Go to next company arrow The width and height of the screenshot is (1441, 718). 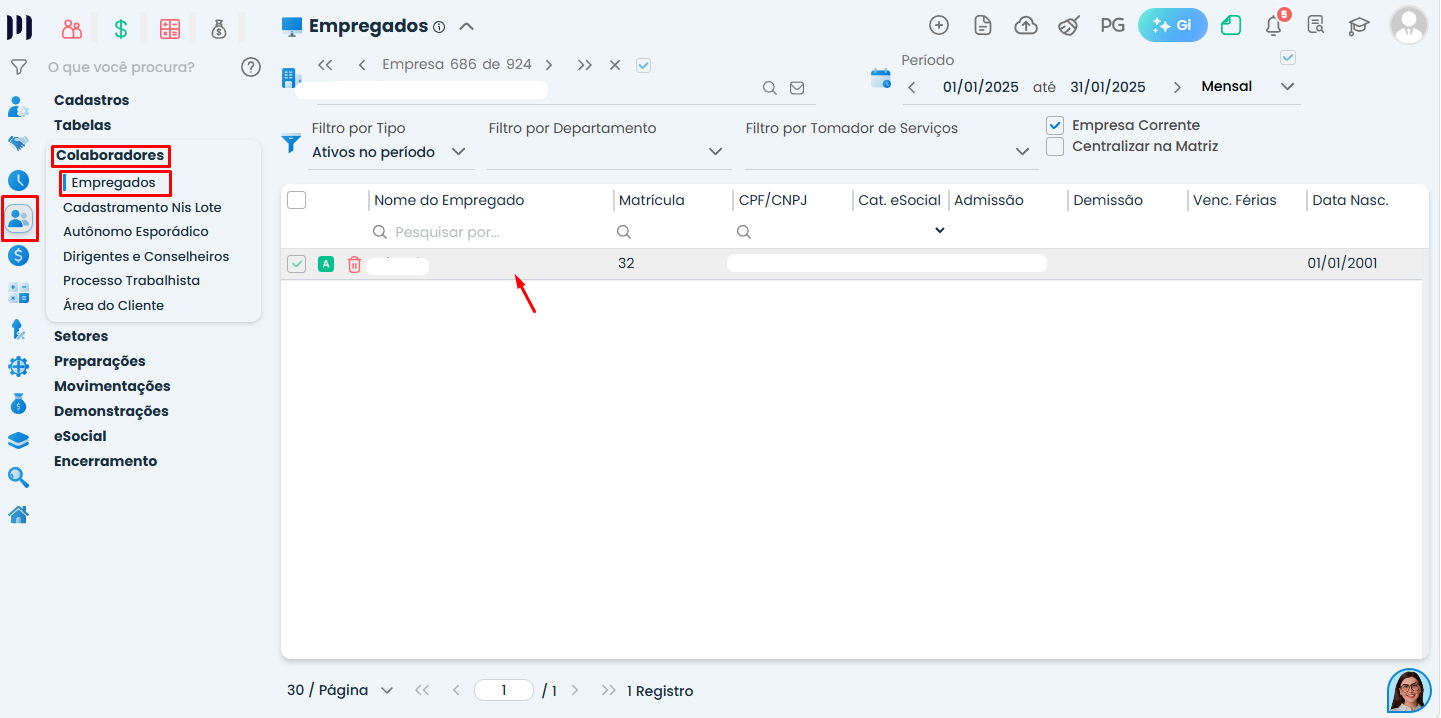point(549,65)
